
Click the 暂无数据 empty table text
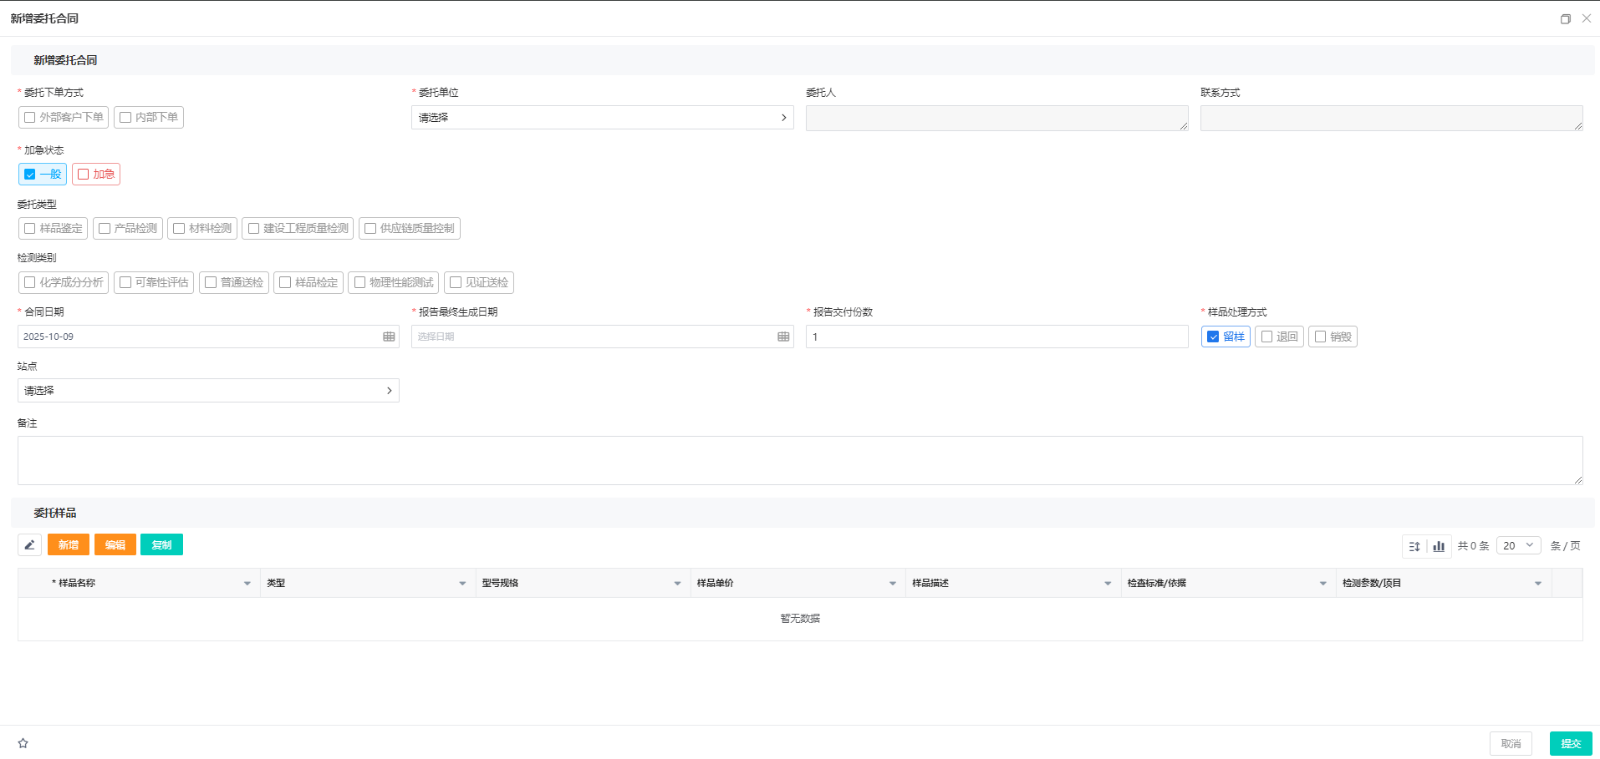click(x=800, y=619)
